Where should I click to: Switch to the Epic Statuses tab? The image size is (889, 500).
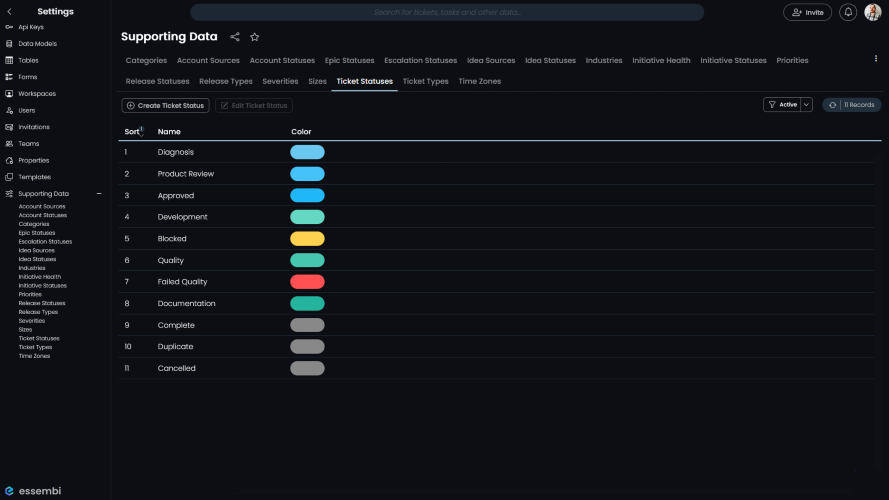[x=349, y=61]
